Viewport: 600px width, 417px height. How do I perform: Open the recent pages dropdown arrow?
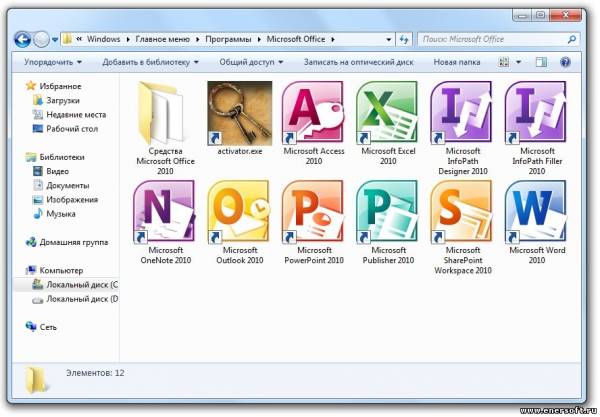[x=55, y=39]
